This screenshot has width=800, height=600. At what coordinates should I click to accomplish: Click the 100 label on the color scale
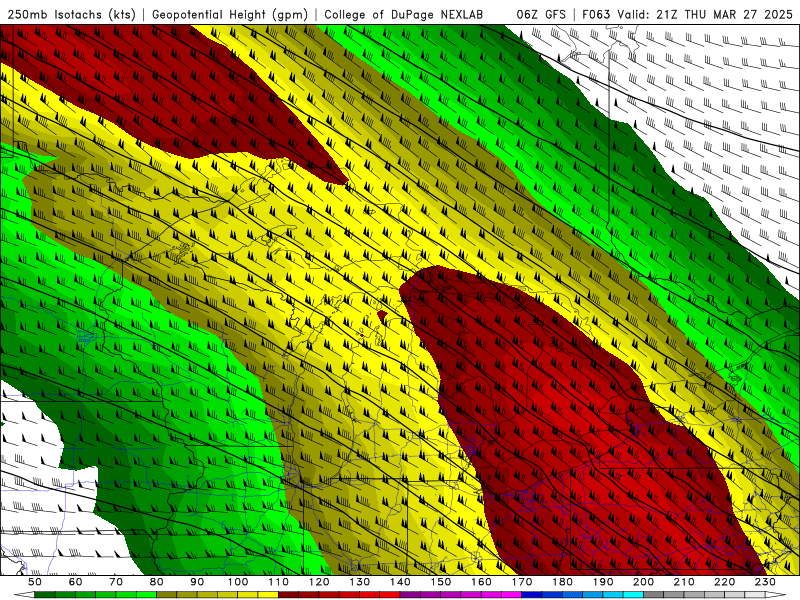[x=238, y=582]
